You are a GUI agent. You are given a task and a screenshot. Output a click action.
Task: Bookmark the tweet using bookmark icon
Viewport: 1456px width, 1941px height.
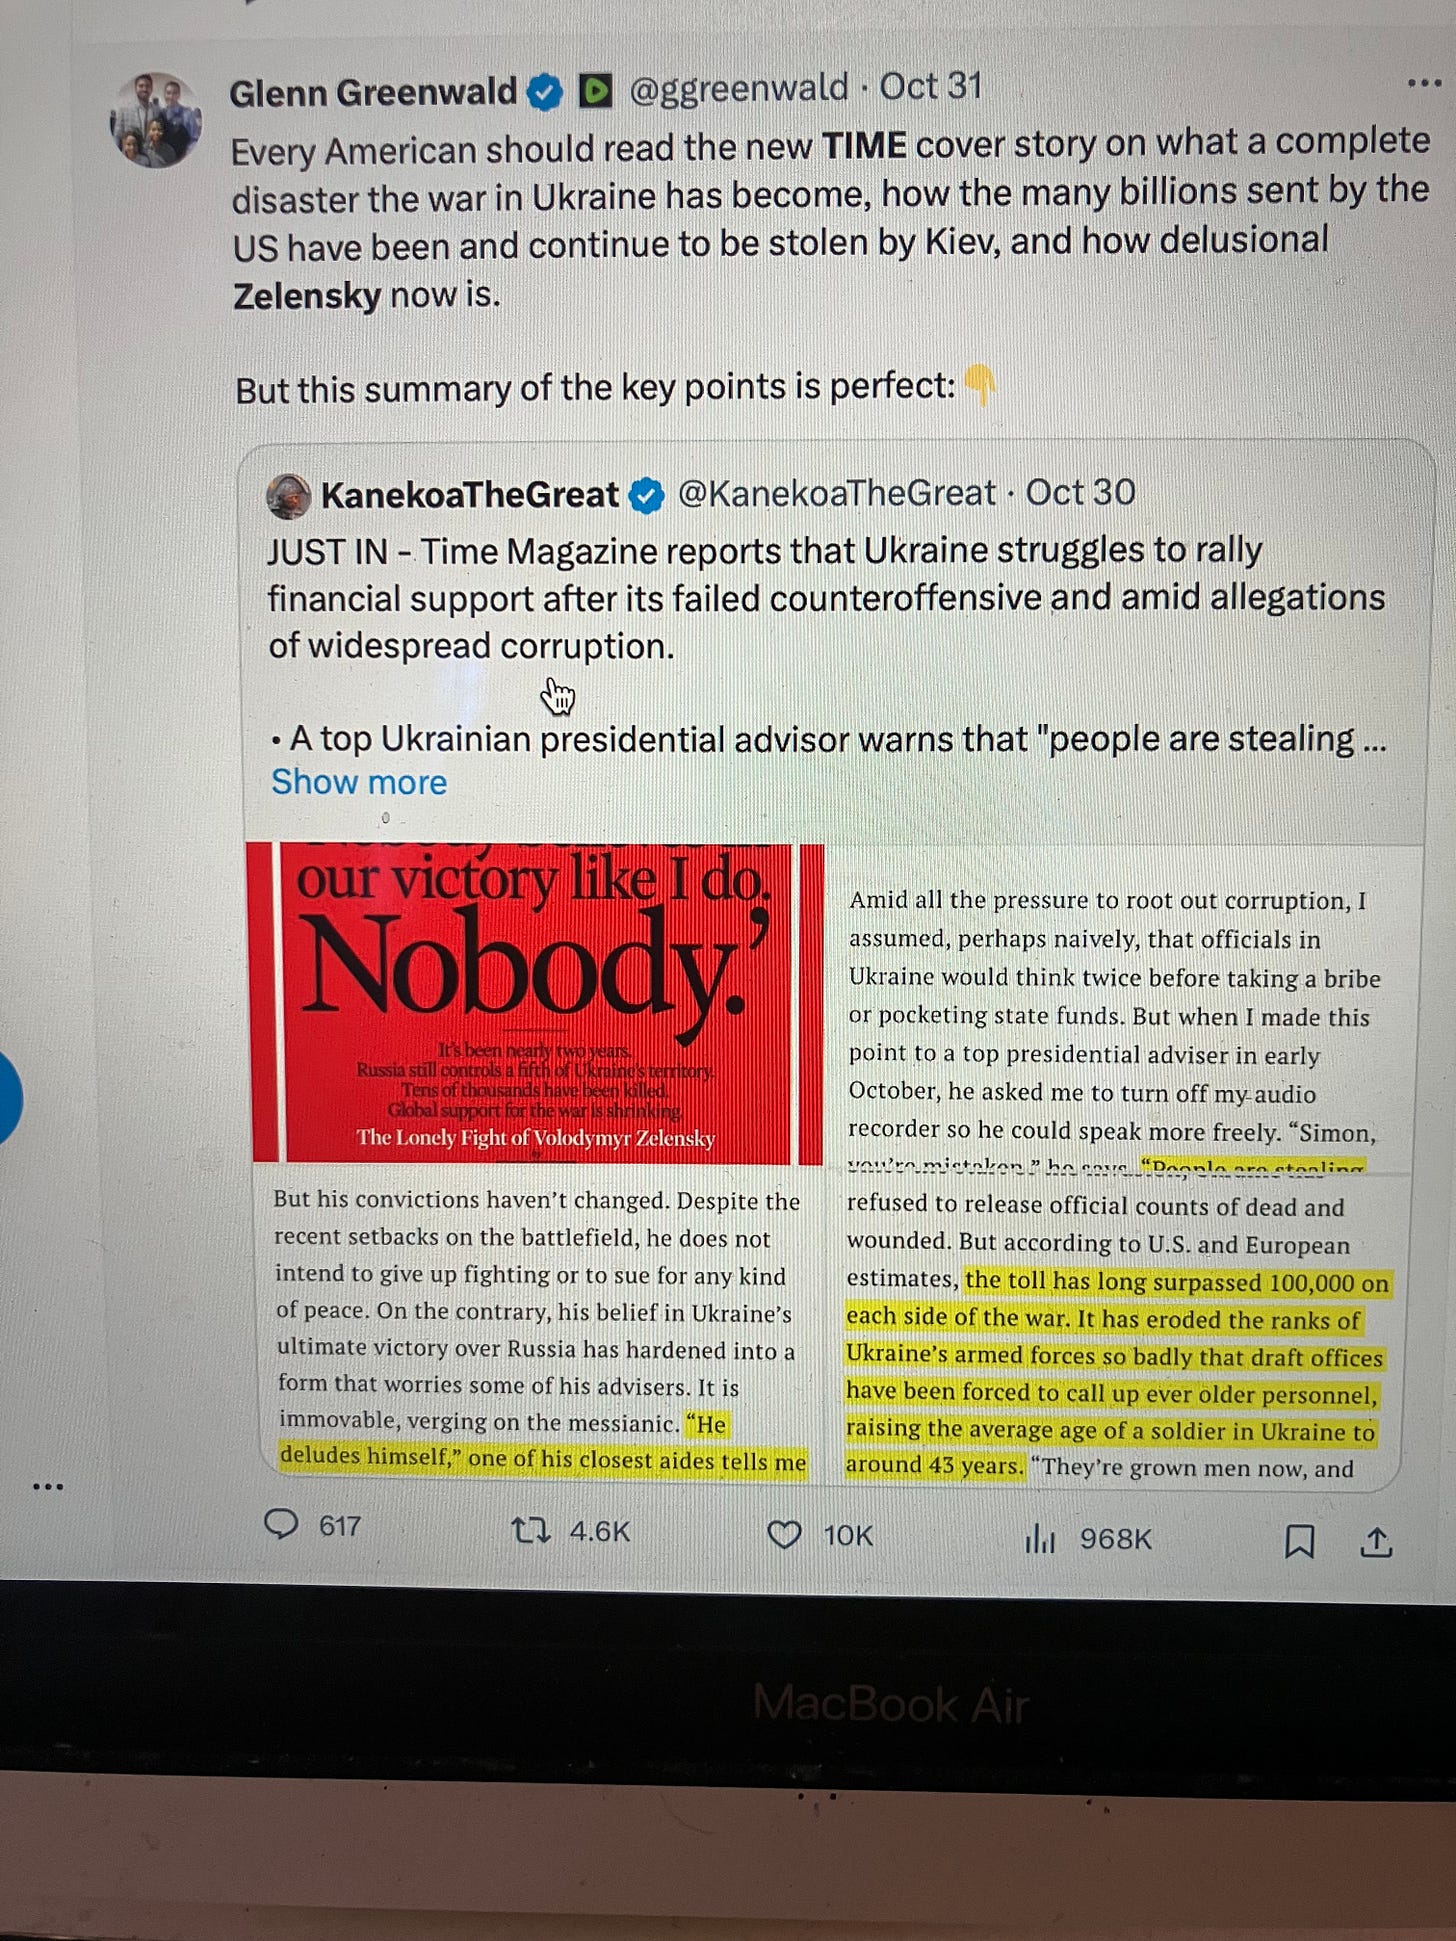(1299, 1542)
